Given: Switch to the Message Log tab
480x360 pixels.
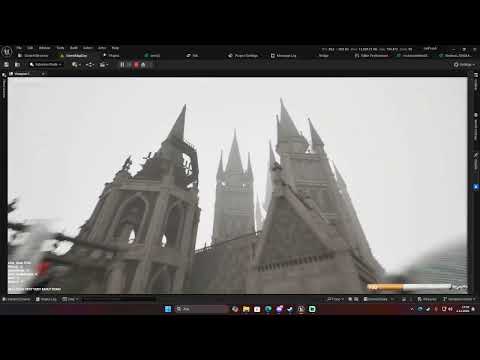Looking at the screenshot, I should (283, 56).
